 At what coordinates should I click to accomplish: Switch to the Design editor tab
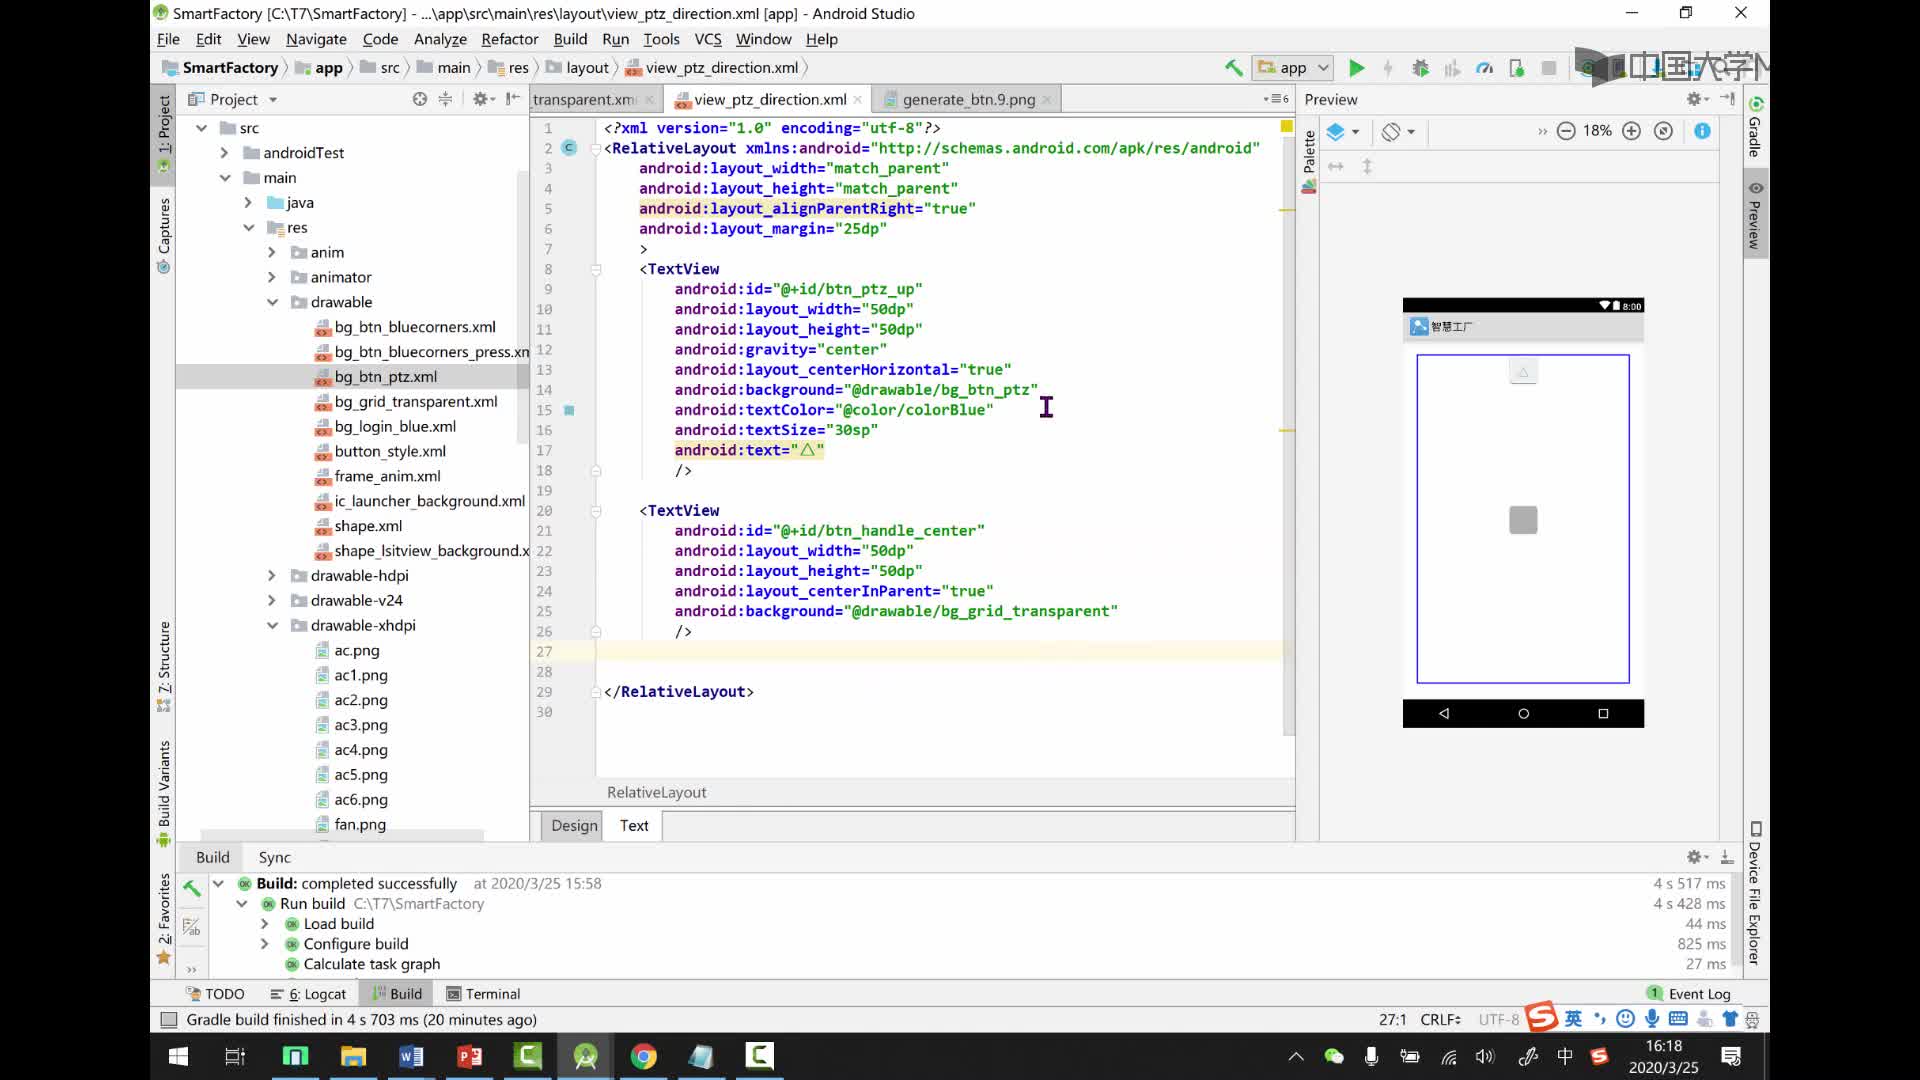coord(574,825)
